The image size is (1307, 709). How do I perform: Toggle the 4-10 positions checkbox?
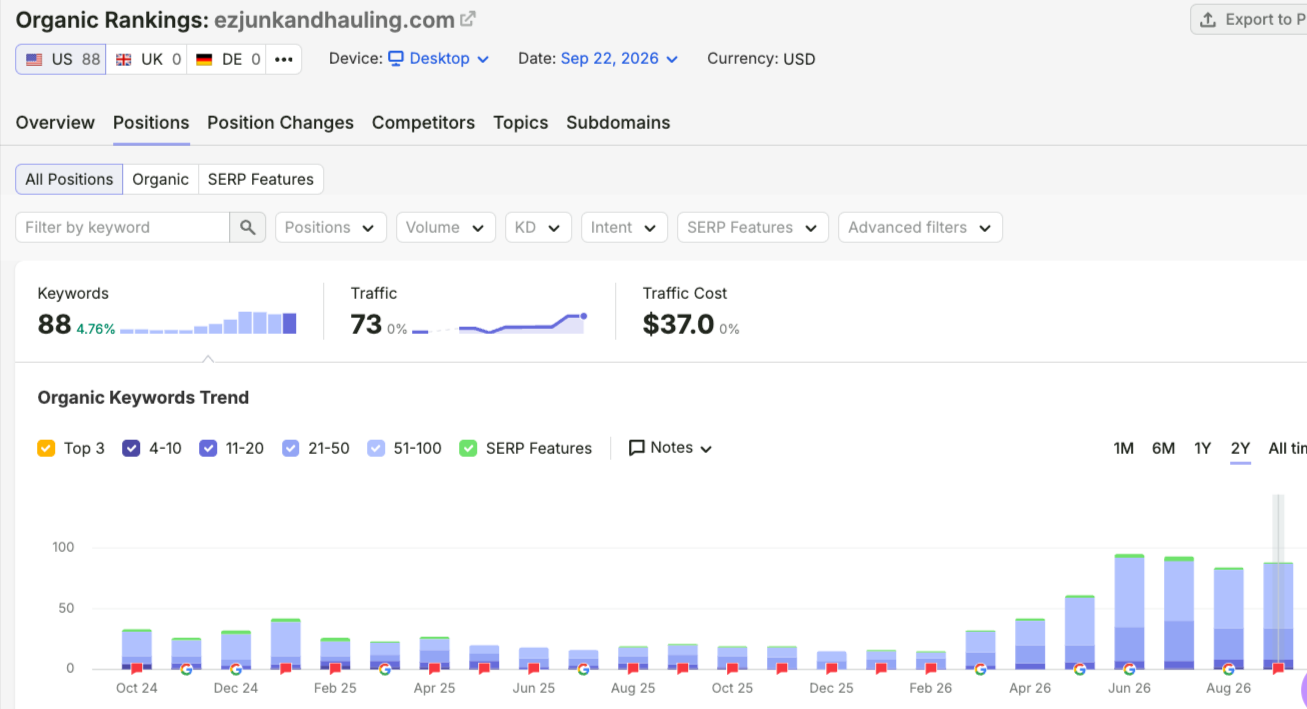(131, 448)
